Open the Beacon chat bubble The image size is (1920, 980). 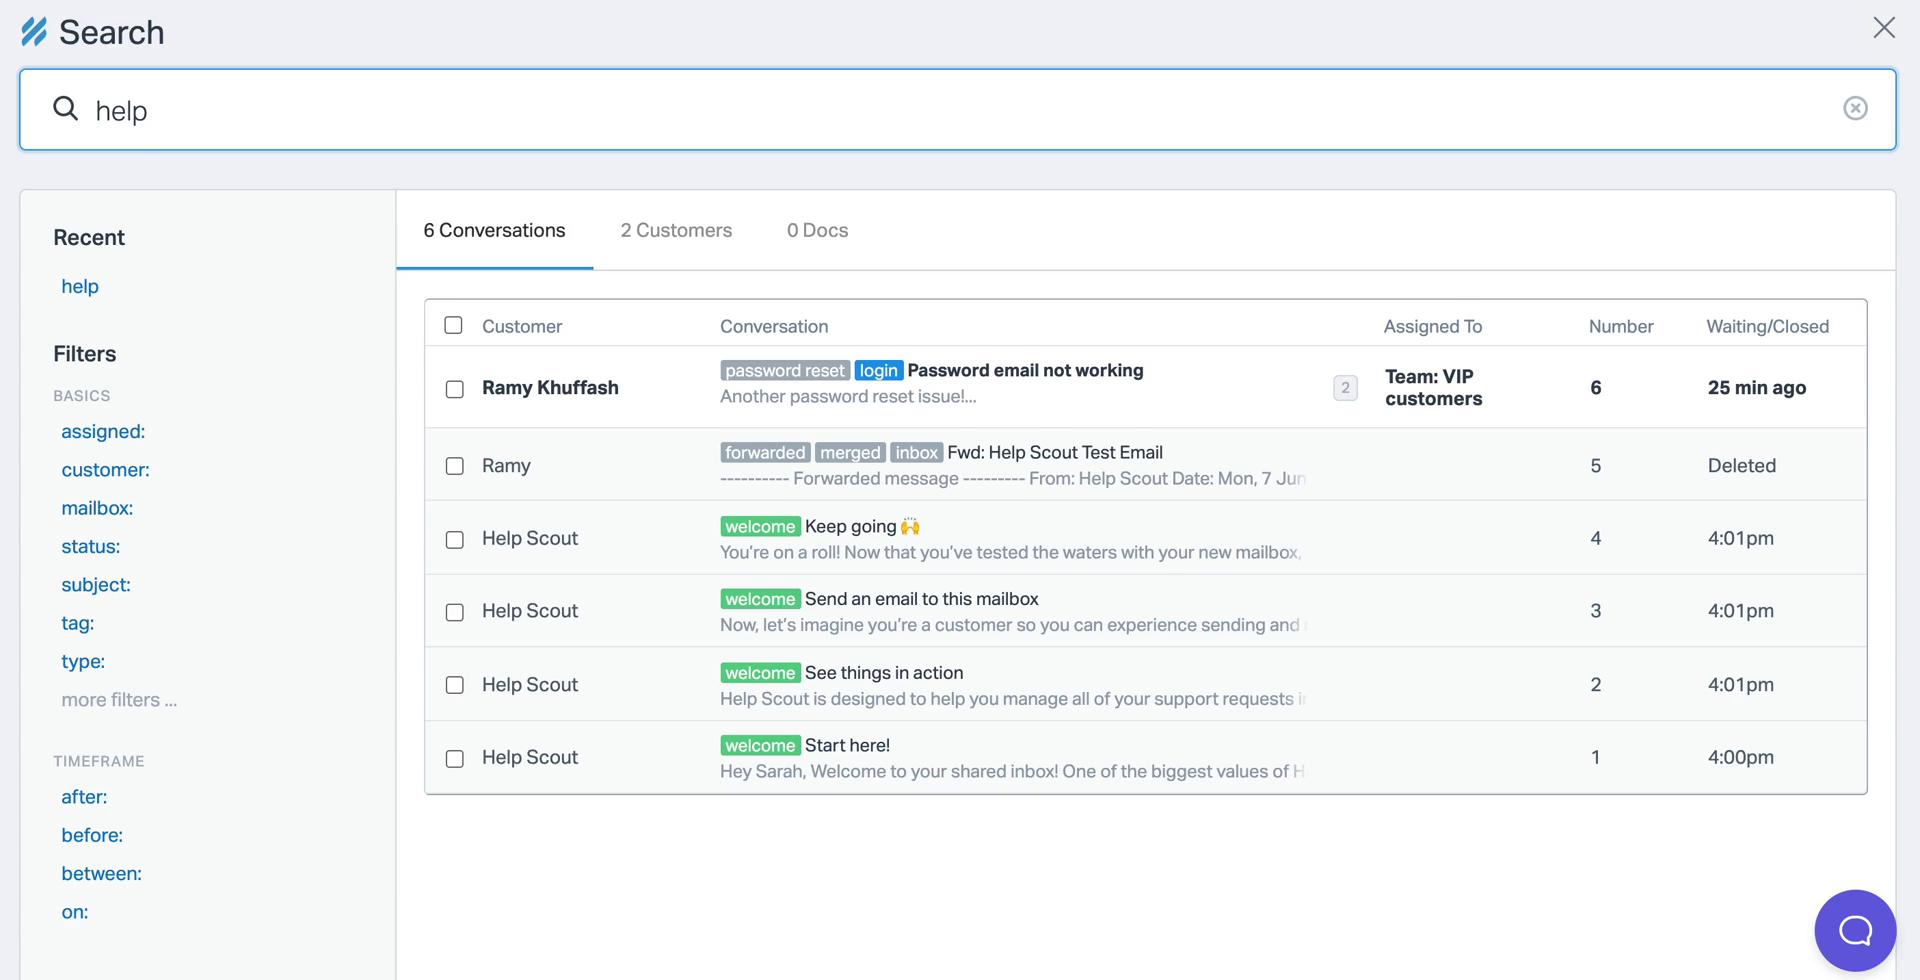click(x=1855, y=930)
